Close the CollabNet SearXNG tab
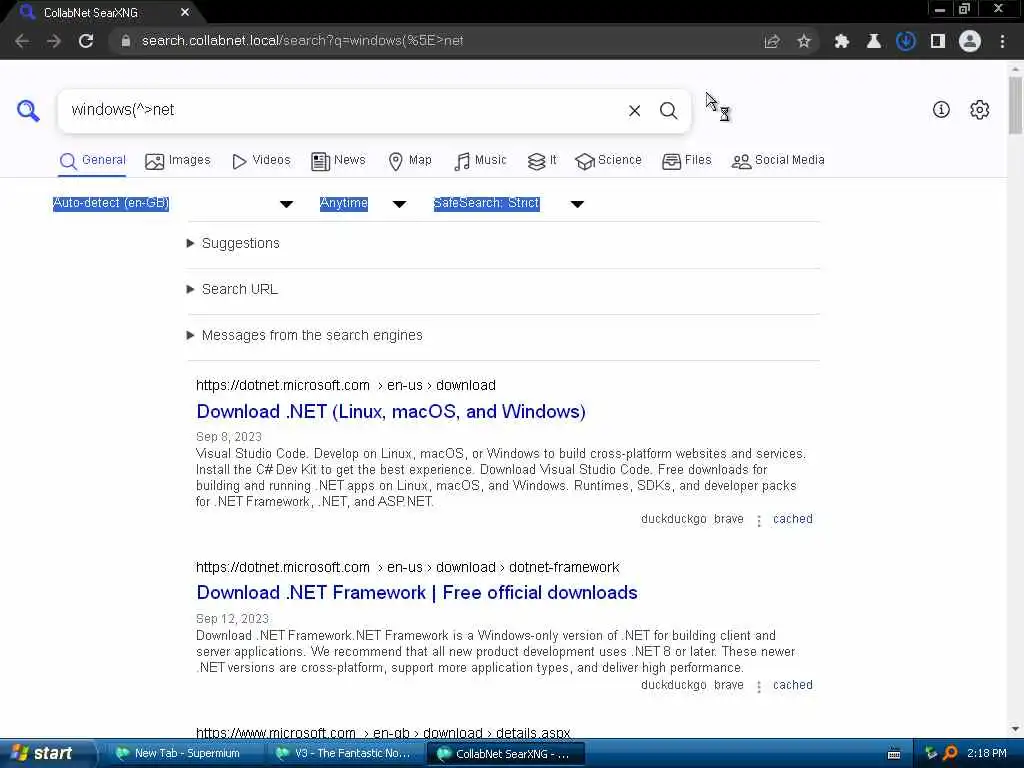This screenshot has height=768, width=1024. pyautogui.click(x=185, y=12)
